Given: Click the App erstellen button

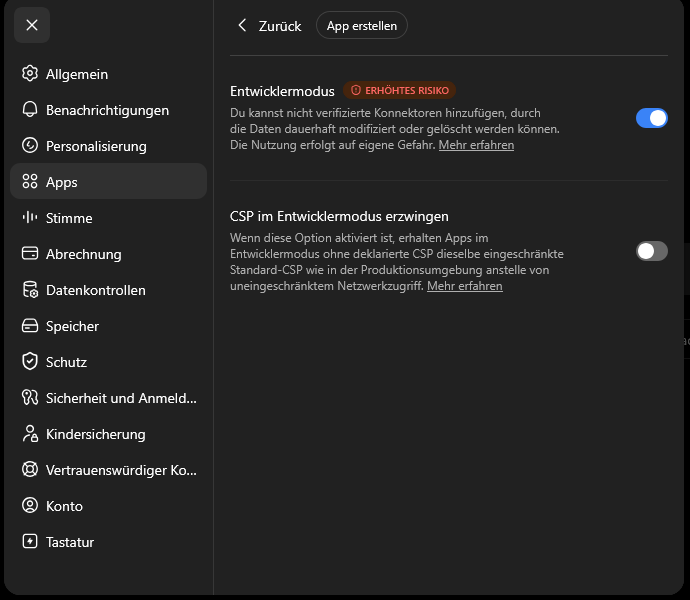Looking at the screenshot, I should (362, 26).
